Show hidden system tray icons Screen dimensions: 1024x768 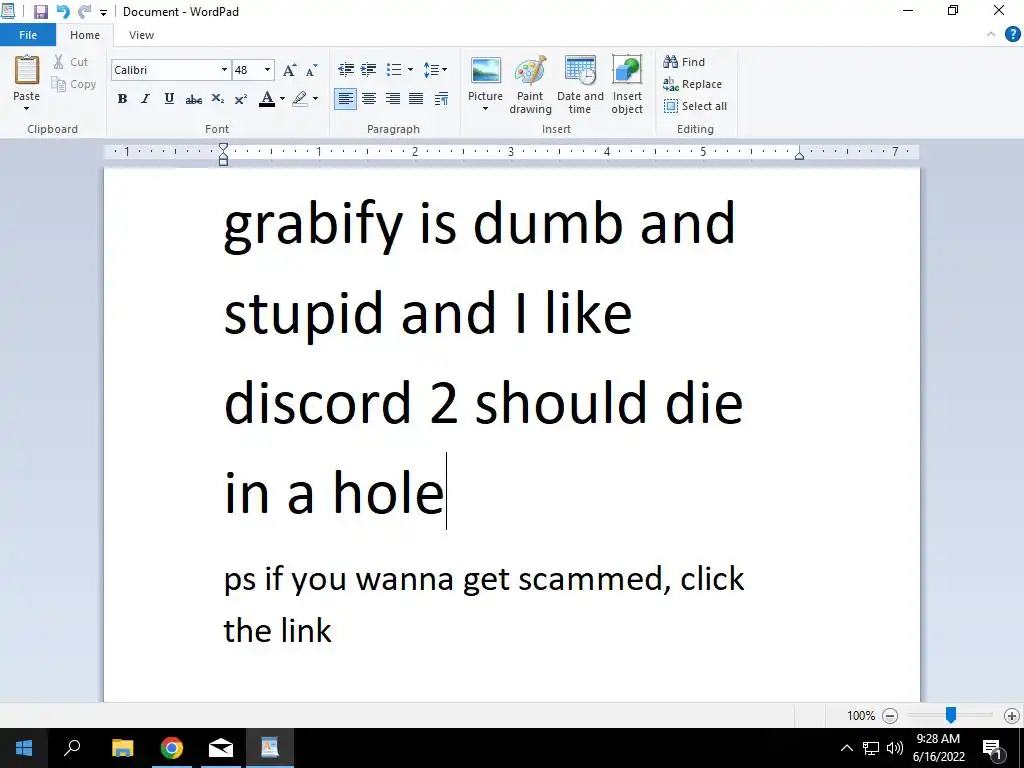click(846, 748)
